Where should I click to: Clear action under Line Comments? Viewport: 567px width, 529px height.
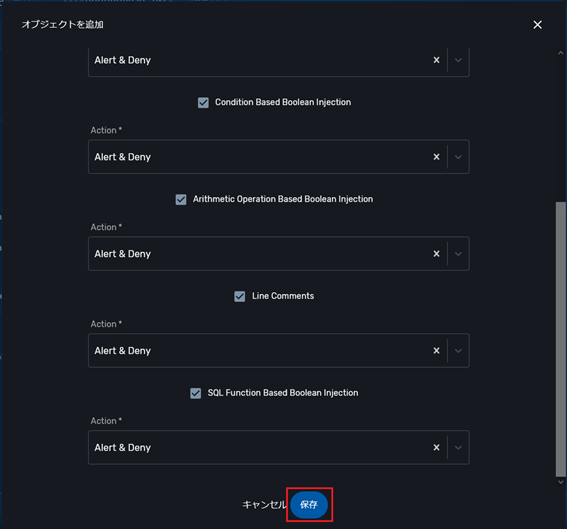(436, 351)
